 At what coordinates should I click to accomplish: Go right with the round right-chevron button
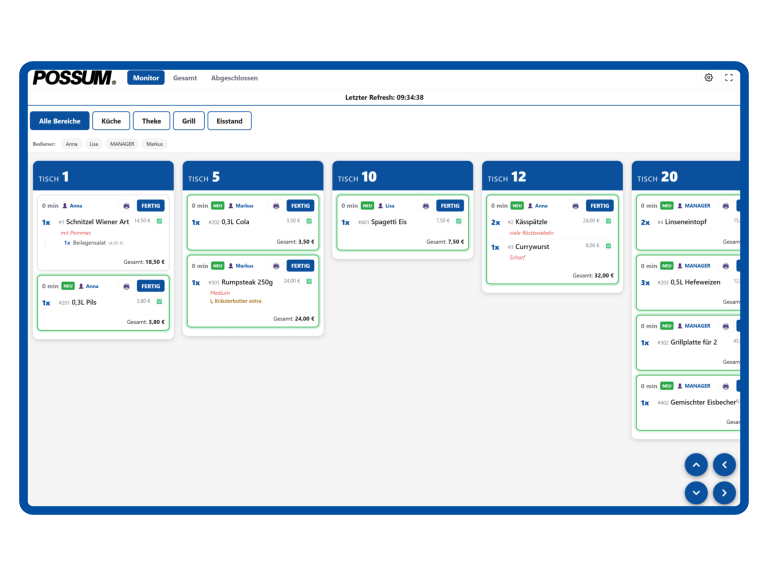(x=724, y=492)
